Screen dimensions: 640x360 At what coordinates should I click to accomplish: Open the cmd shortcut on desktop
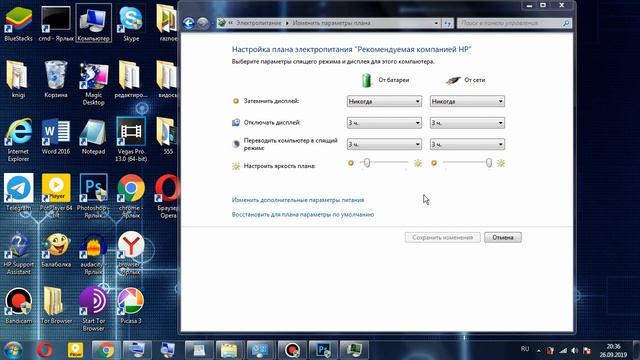(x=56, y=23)
